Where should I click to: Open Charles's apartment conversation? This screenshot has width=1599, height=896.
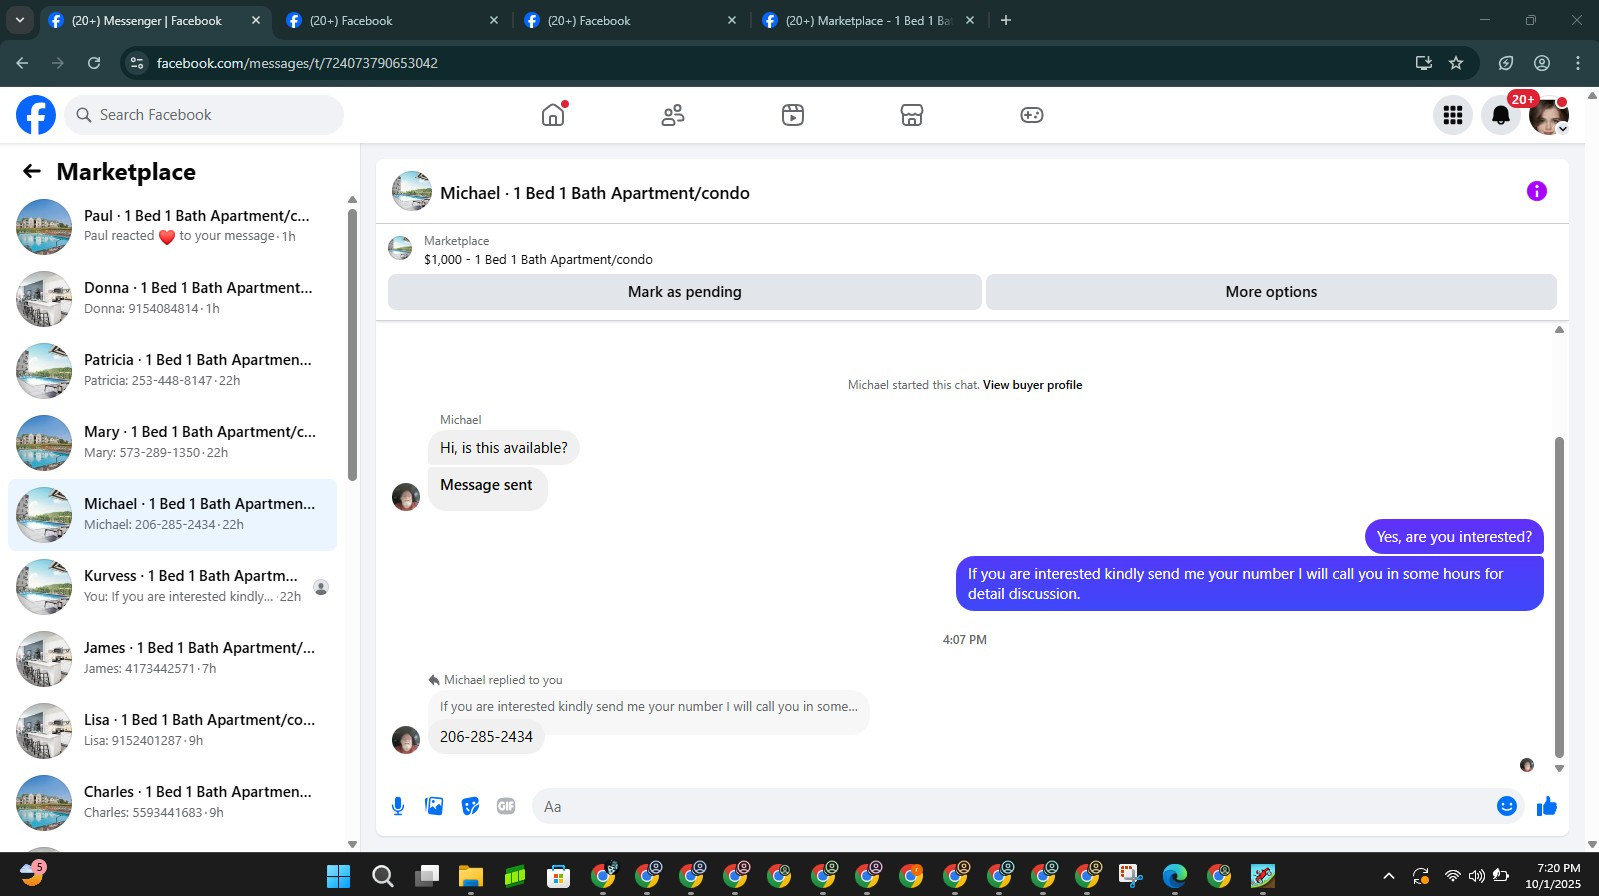coord(172,803)
